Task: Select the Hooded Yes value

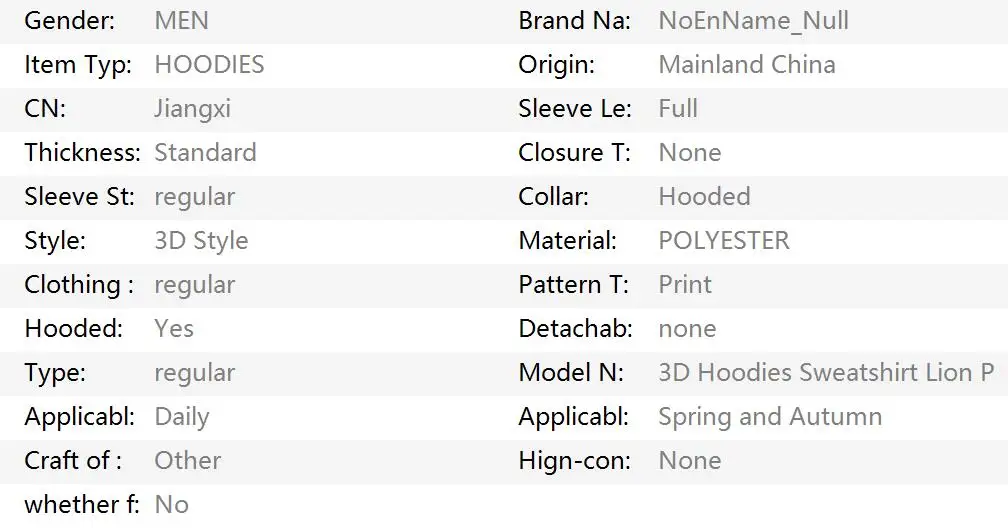Action: coord(174,329)
